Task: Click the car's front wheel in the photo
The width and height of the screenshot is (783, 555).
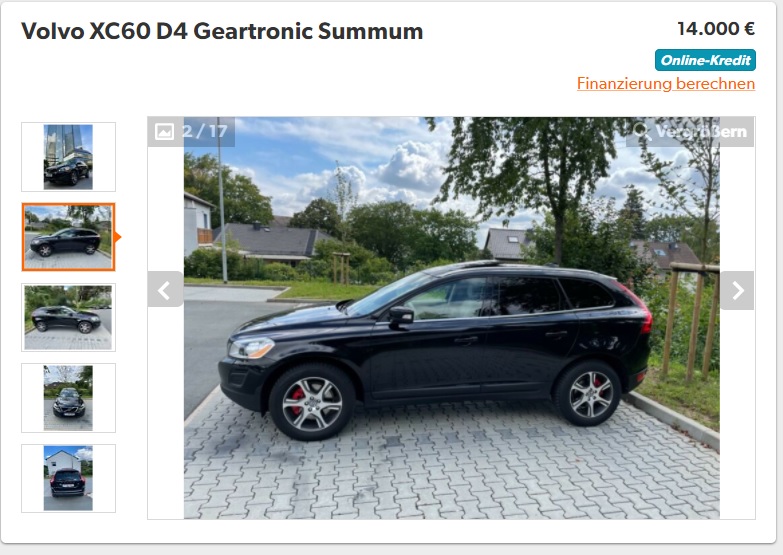Action: click(x=312, y=404)
